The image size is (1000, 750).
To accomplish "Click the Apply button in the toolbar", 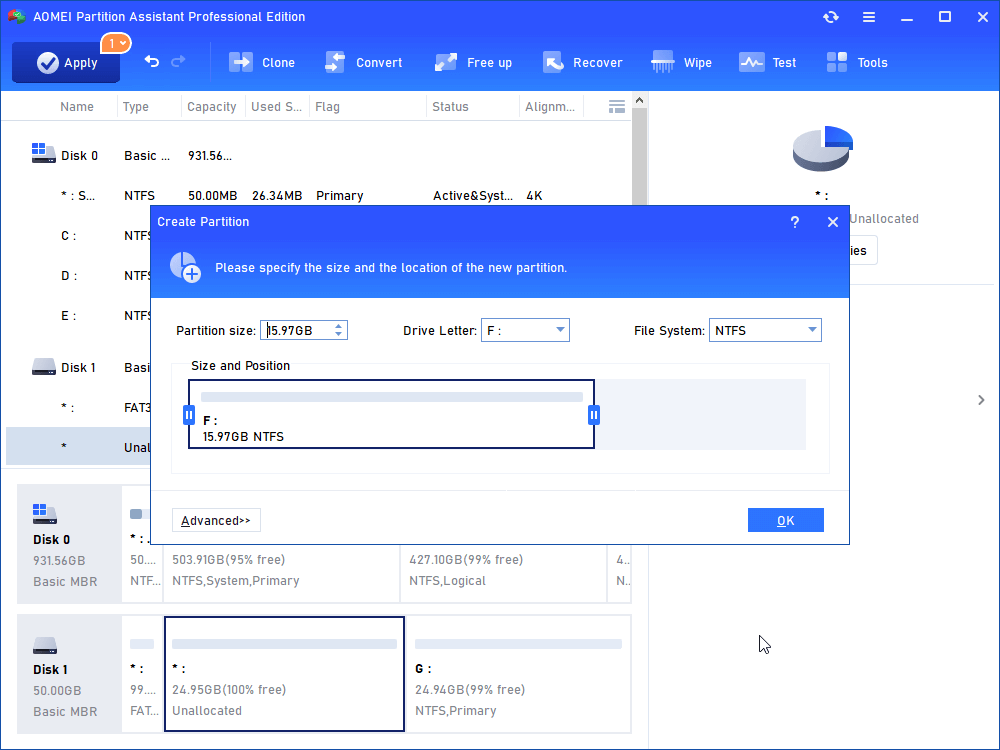I will [66, 62].
